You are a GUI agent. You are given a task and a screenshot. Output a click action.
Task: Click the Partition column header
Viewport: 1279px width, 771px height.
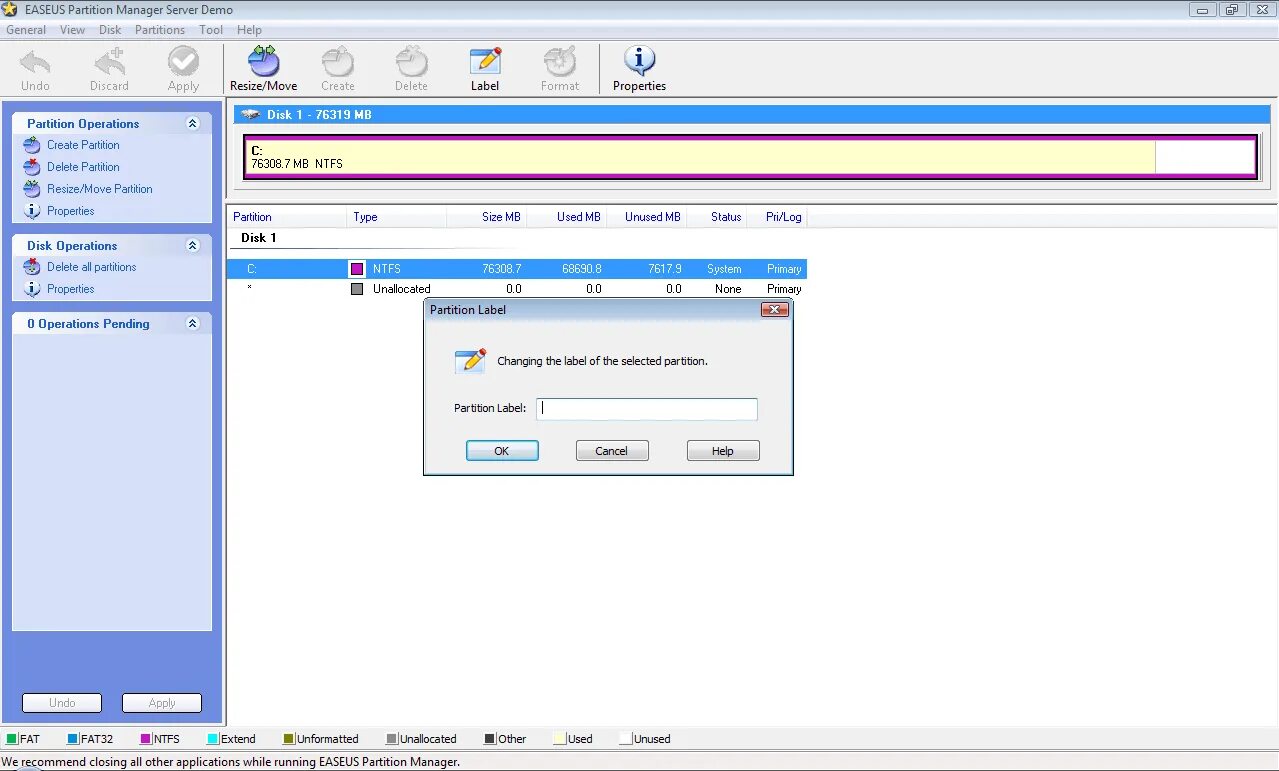287,217
